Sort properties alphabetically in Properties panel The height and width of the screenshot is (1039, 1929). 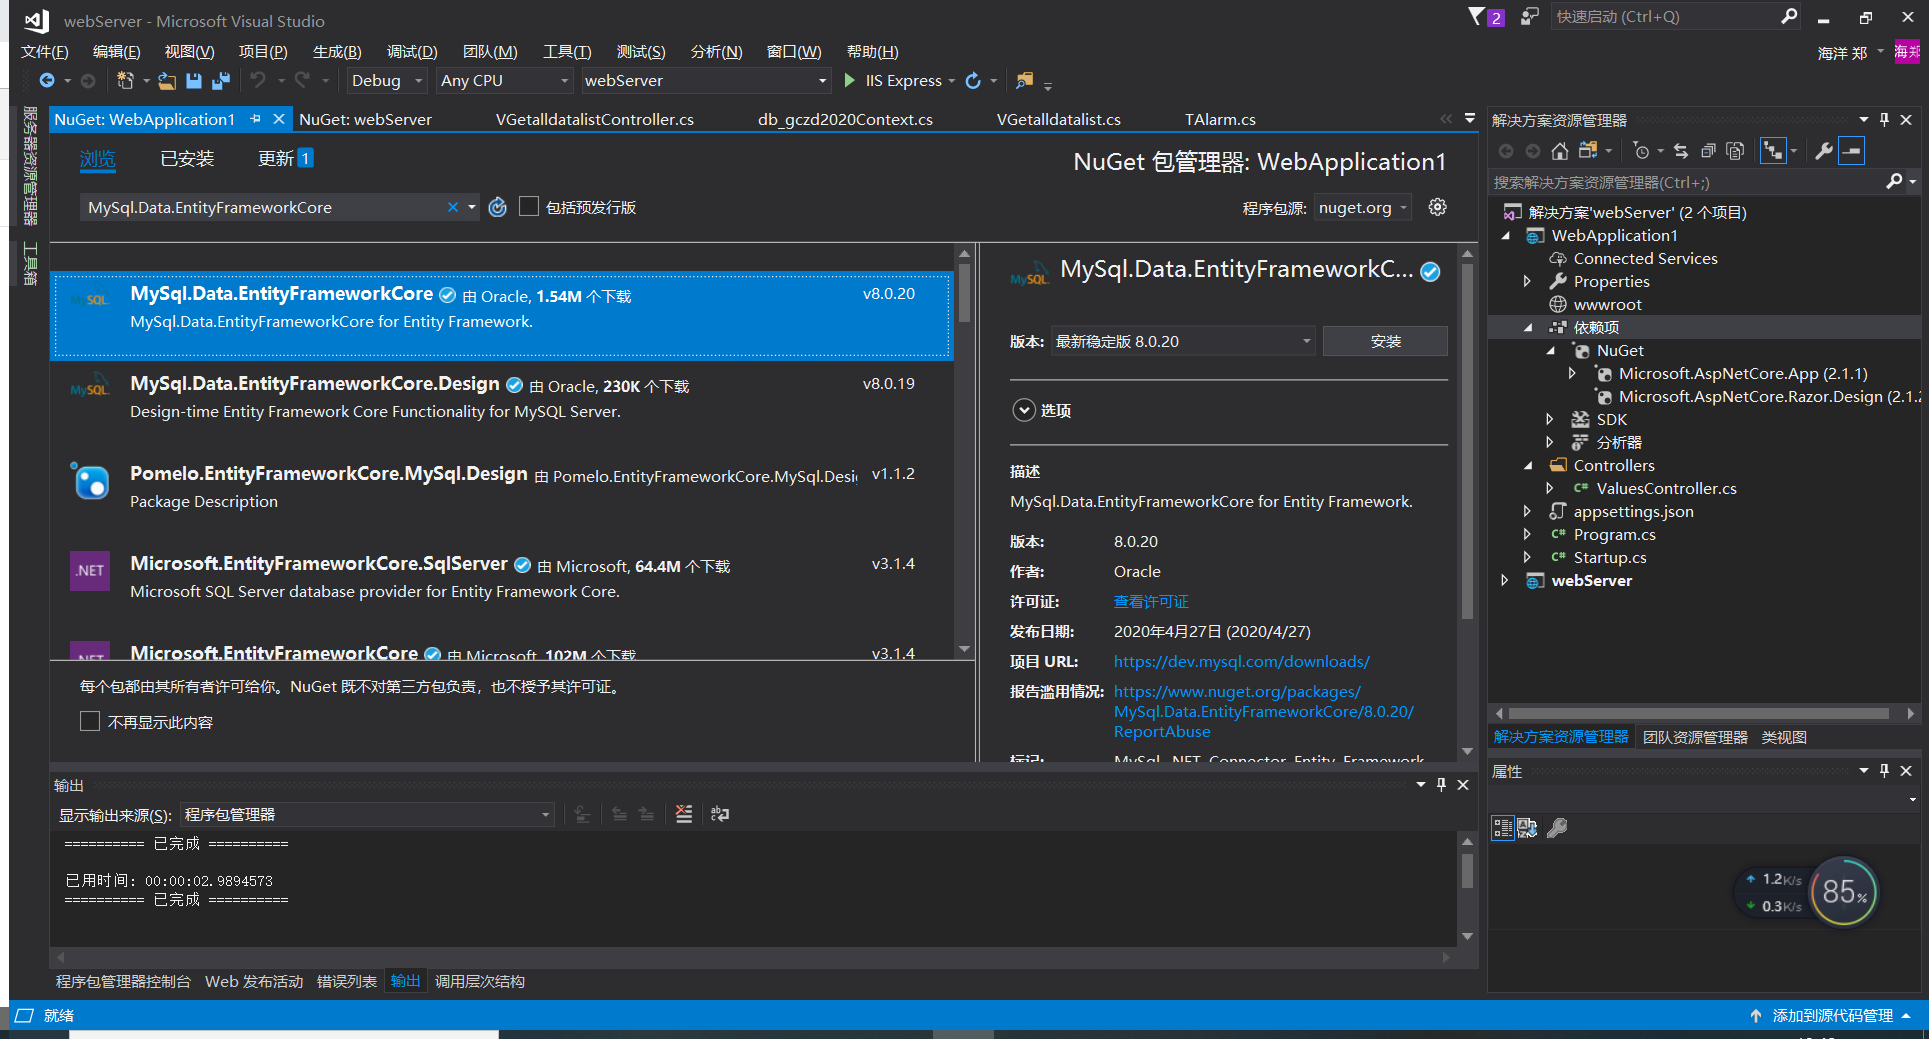pyautogui.click(x=1527, y=828)
